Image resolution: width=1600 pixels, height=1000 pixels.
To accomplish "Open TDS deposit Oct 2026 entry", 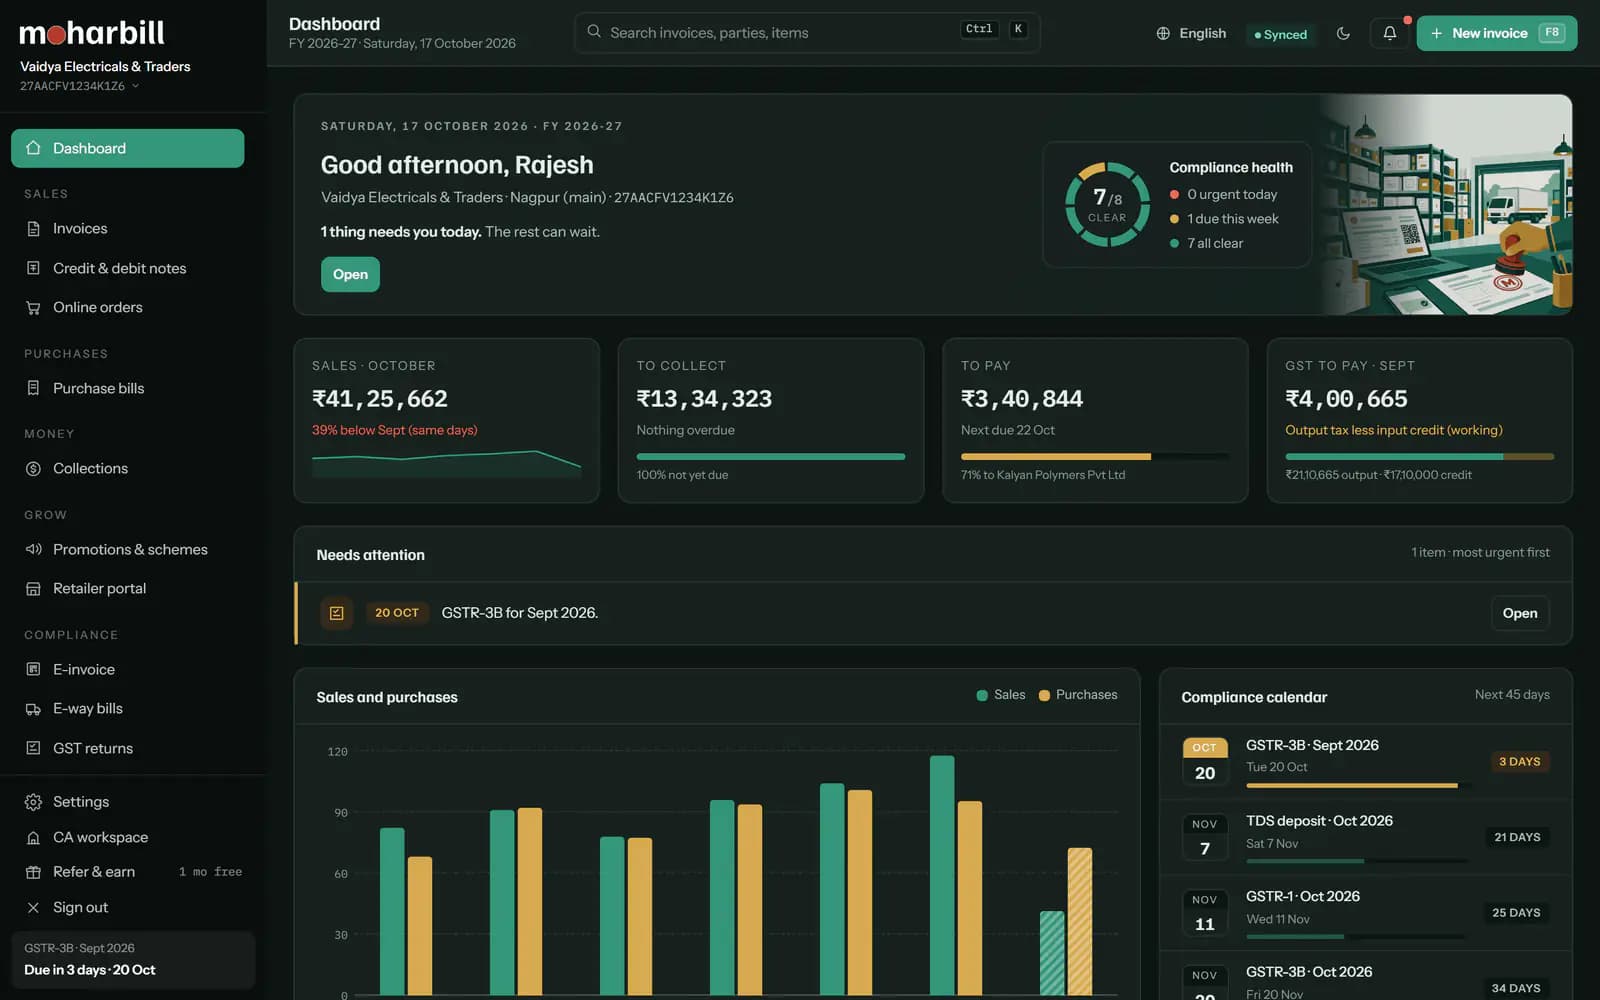I will 1366,838.
